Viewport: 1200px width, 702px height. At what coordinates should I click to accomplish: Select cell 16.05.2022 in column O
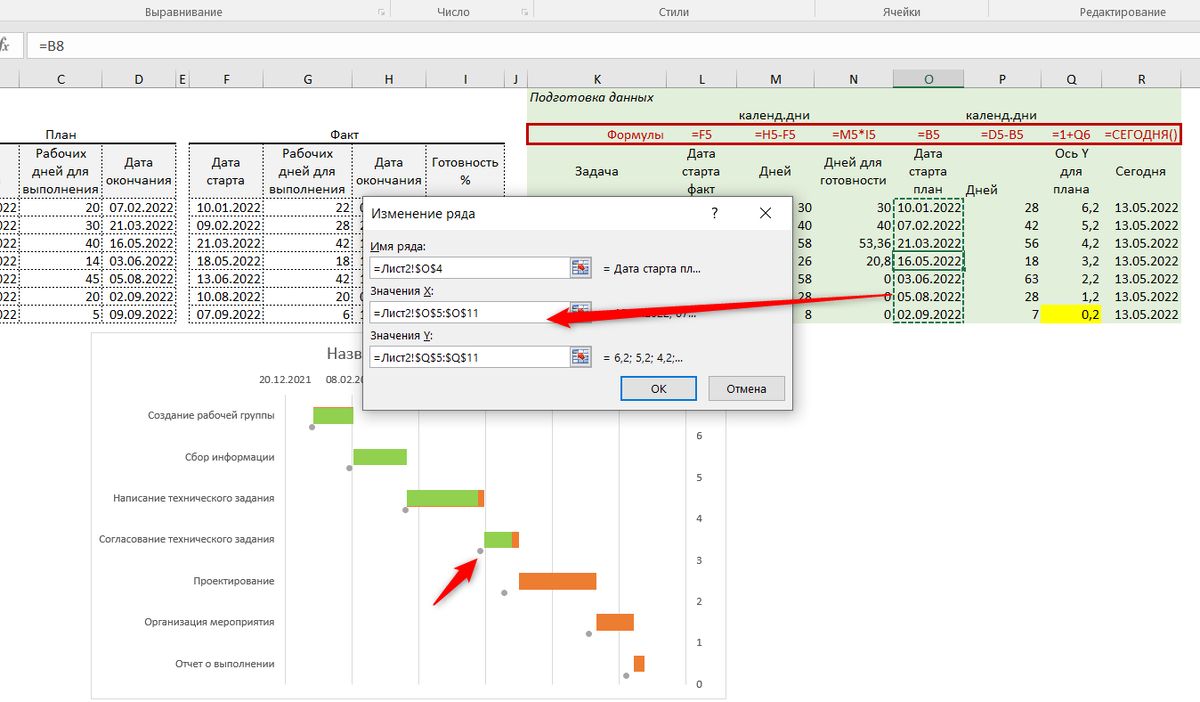pyautogui.click(x=929, y=260)
